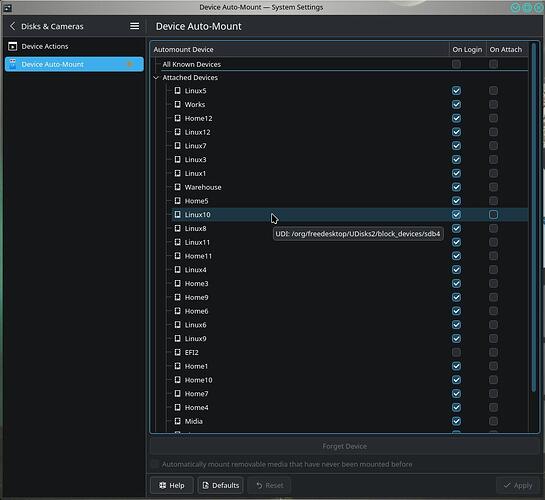Click the drive icon next to EFI2
Screen dimensions: 545x500
(177, 352)
